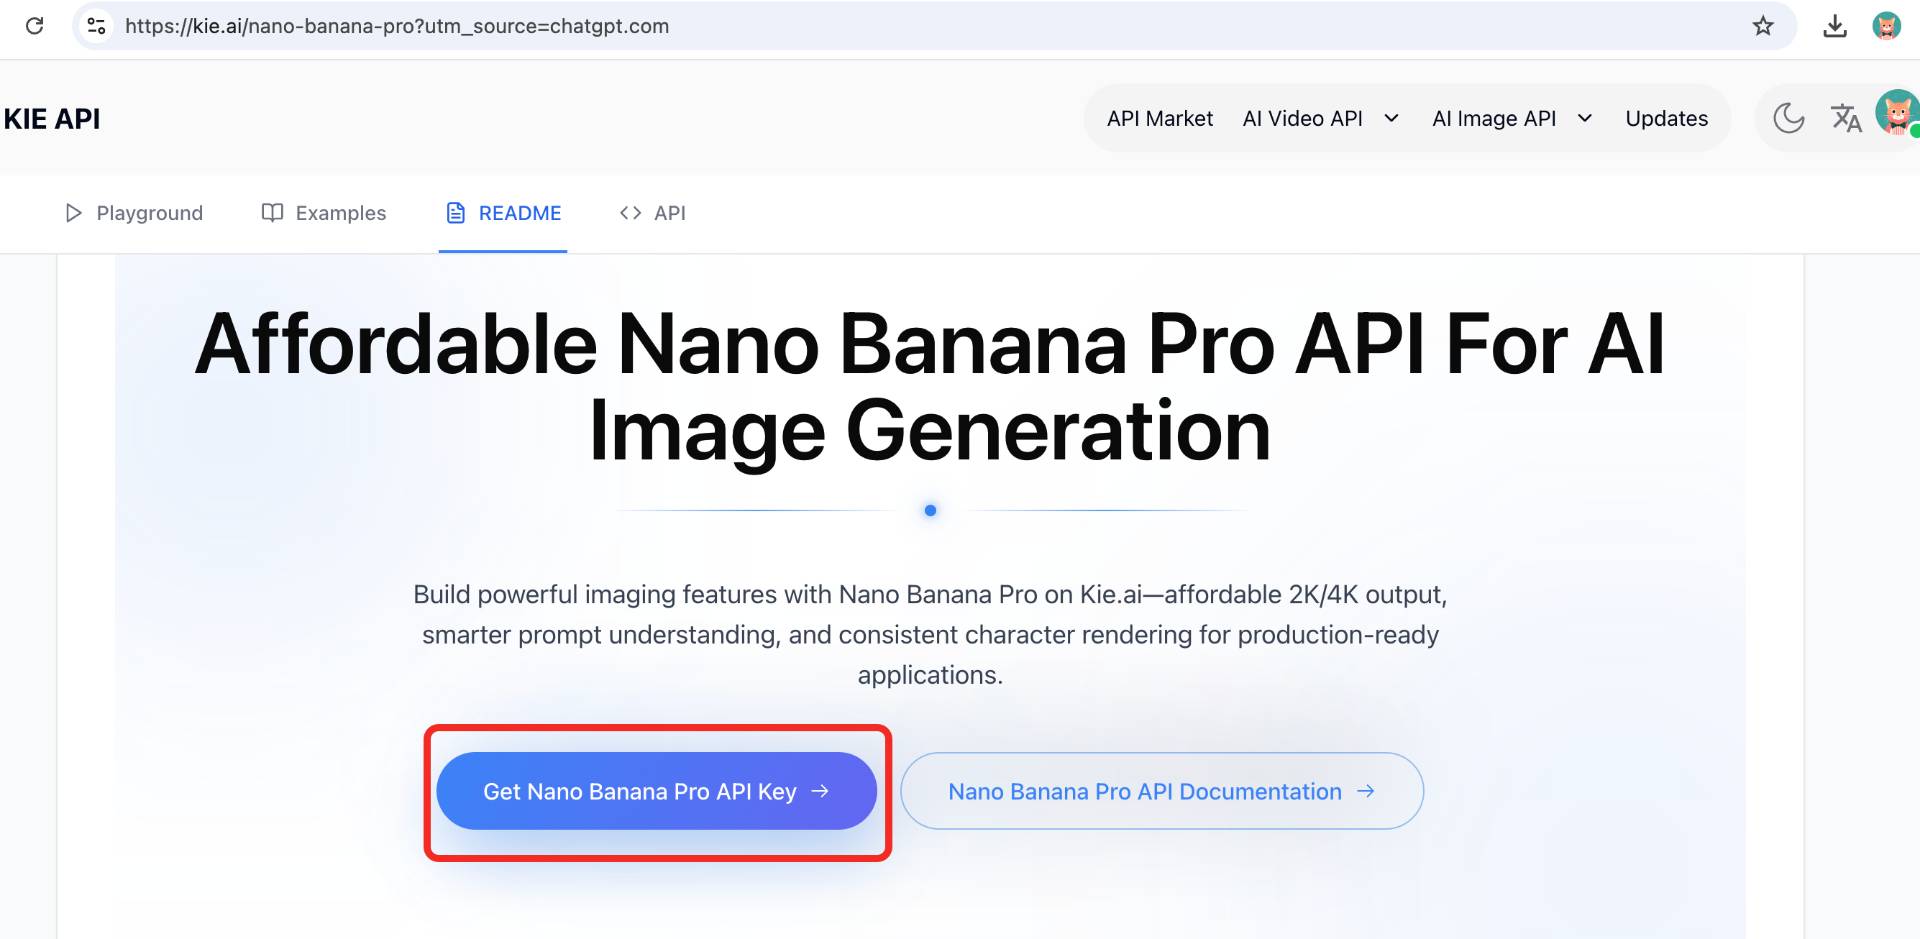Open the API Market menu item
The width and height of the screenshot is (1920, 939).
[x=1160, y=118]
